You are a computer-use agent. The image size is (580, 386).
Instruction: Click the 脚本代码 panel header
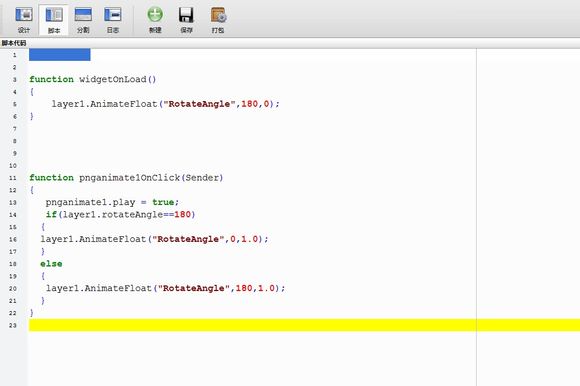(14, 43)
